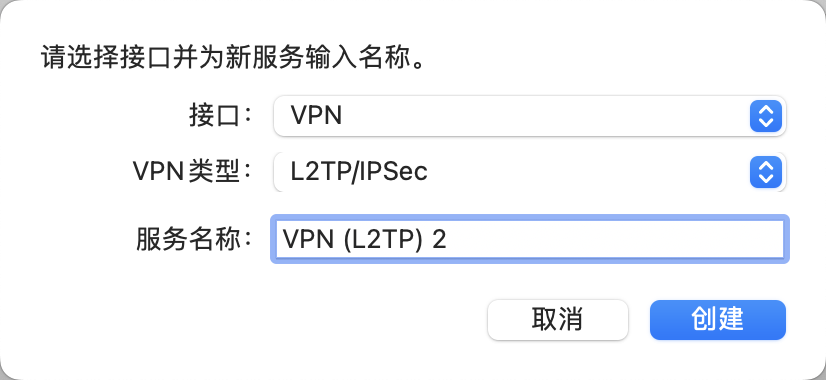Click the down arrow of VPN类型 chevron icon
Image resolution: width=826 pixels, height=380 pixels.
tap(765, 179)
